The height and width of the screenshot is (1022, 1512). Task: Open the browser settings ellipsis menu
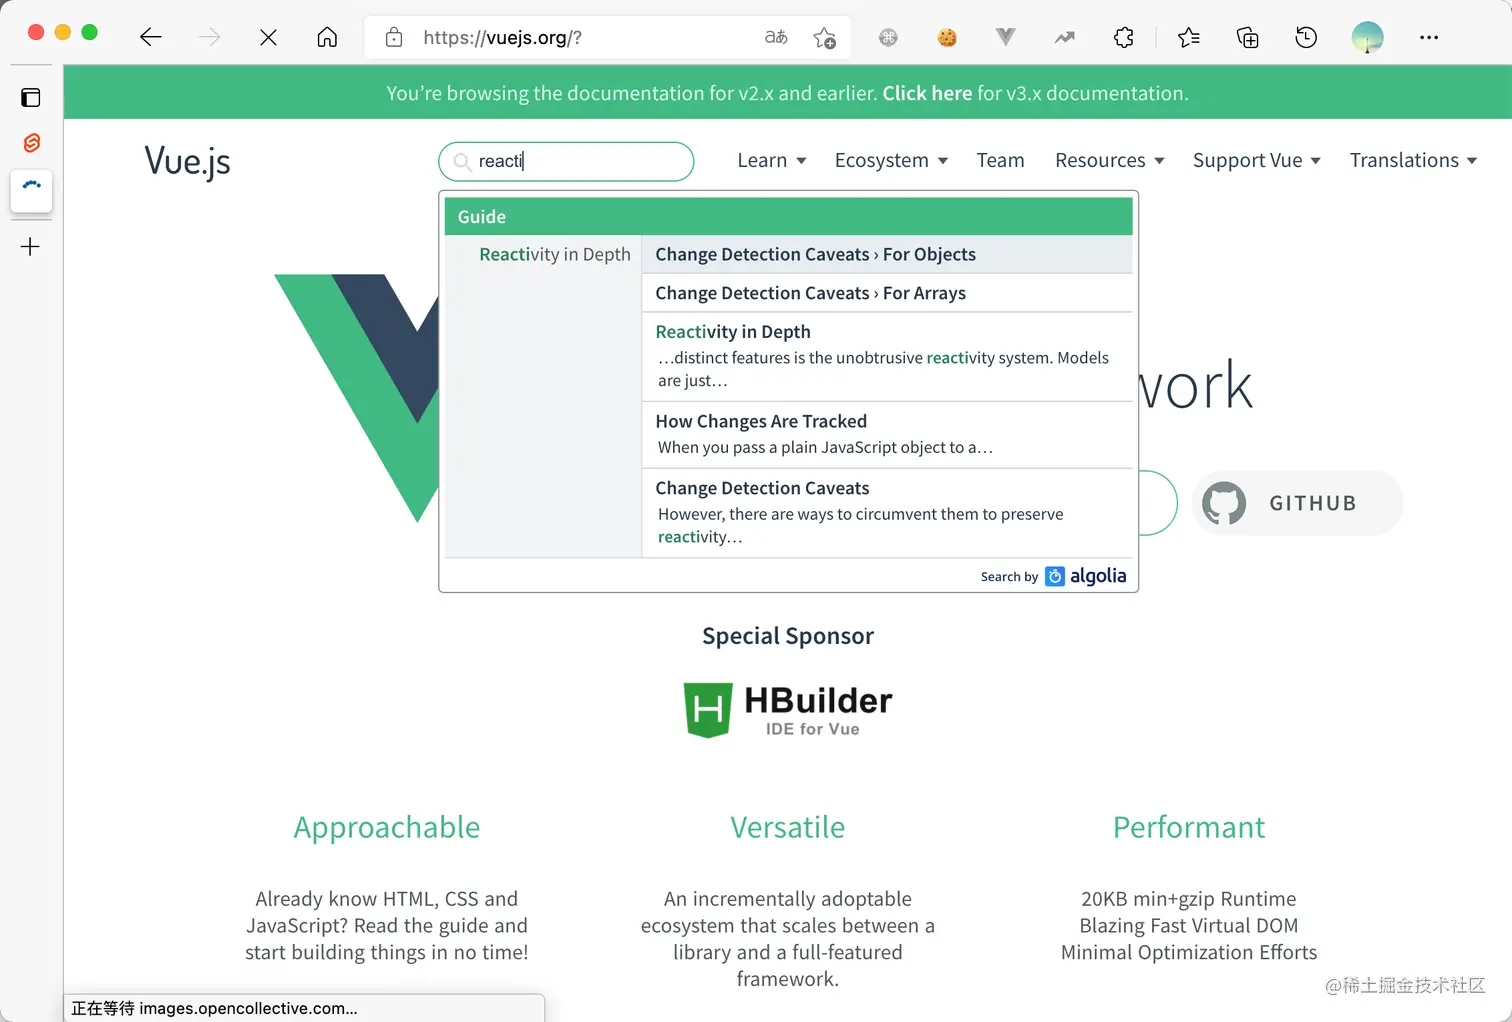pos(1429,38)
